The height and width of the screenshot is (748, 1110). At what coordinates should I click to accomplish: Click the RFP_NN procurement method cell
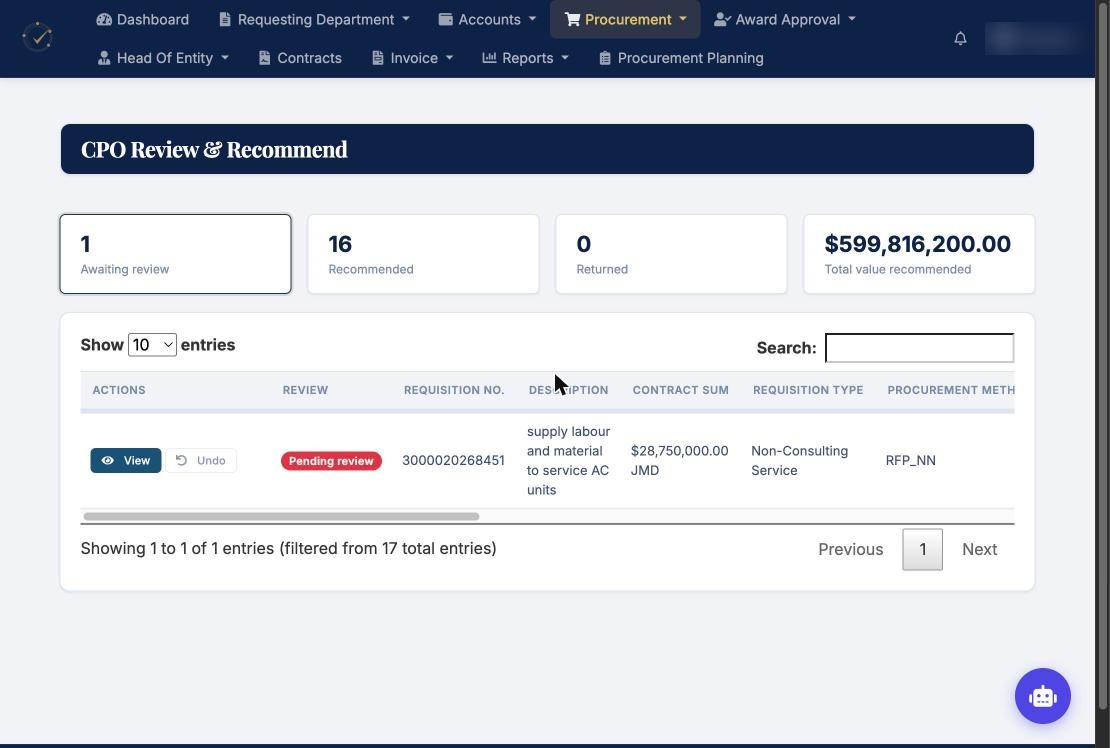click(x=910, y=461)
